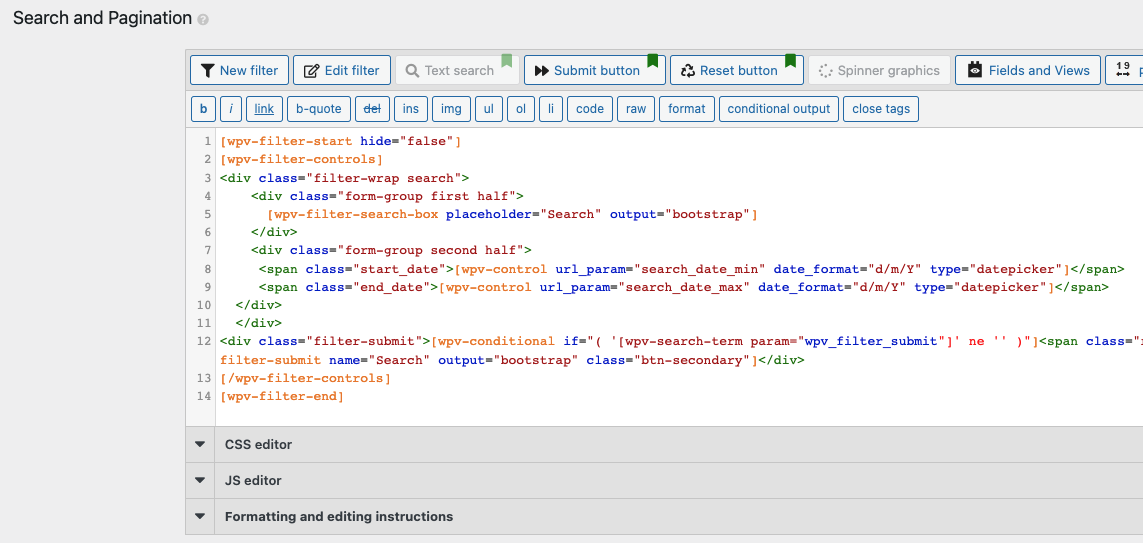The height and width of the screenshot is (543, 1143).
Task: Click the filter-wrap search div line
Action: click(344, 178)
